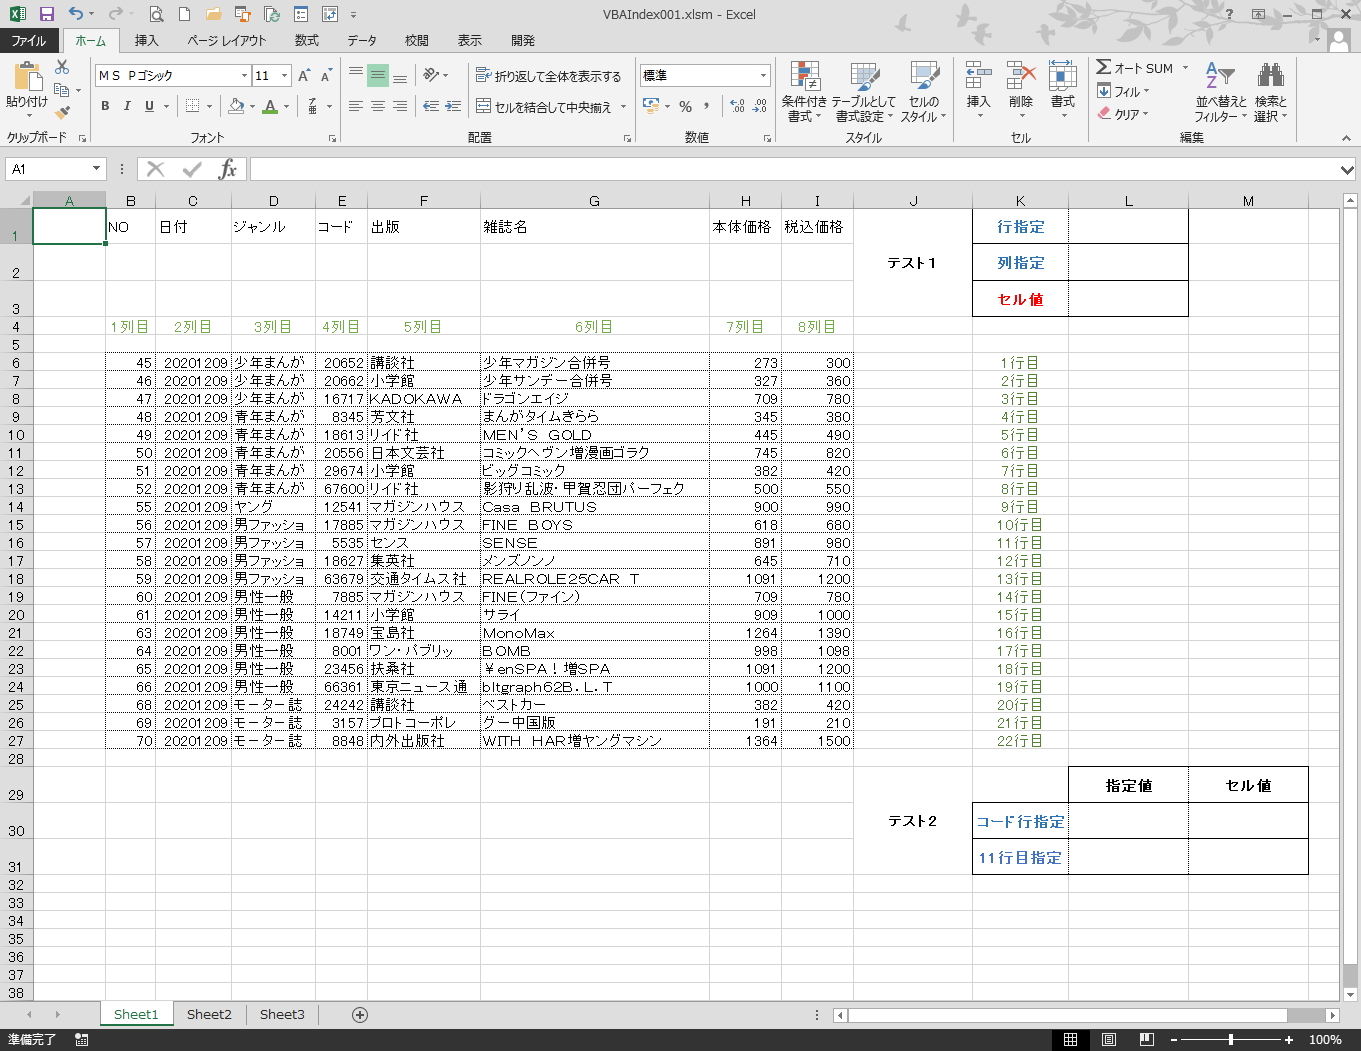
Task: Open Sort & Filter (並べ替えとフィルター) menu
Action: [1221, 91]
